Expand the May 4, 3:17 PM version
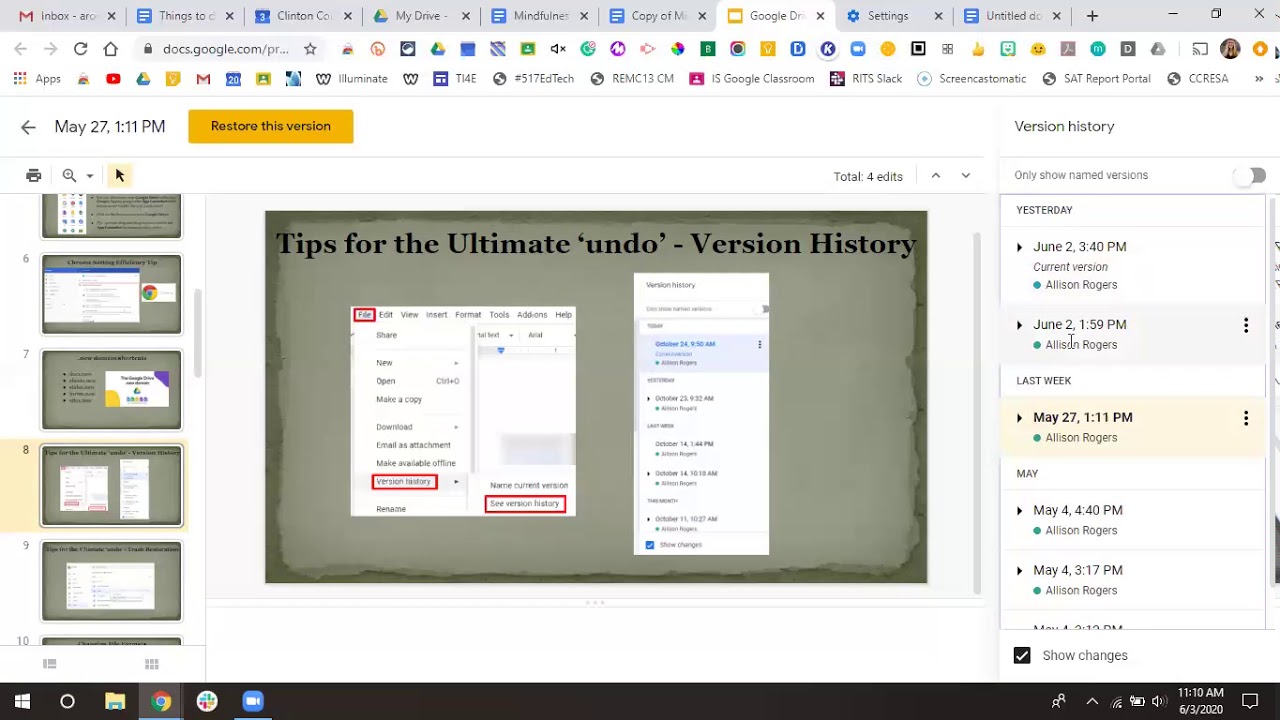 point(1019,571)
